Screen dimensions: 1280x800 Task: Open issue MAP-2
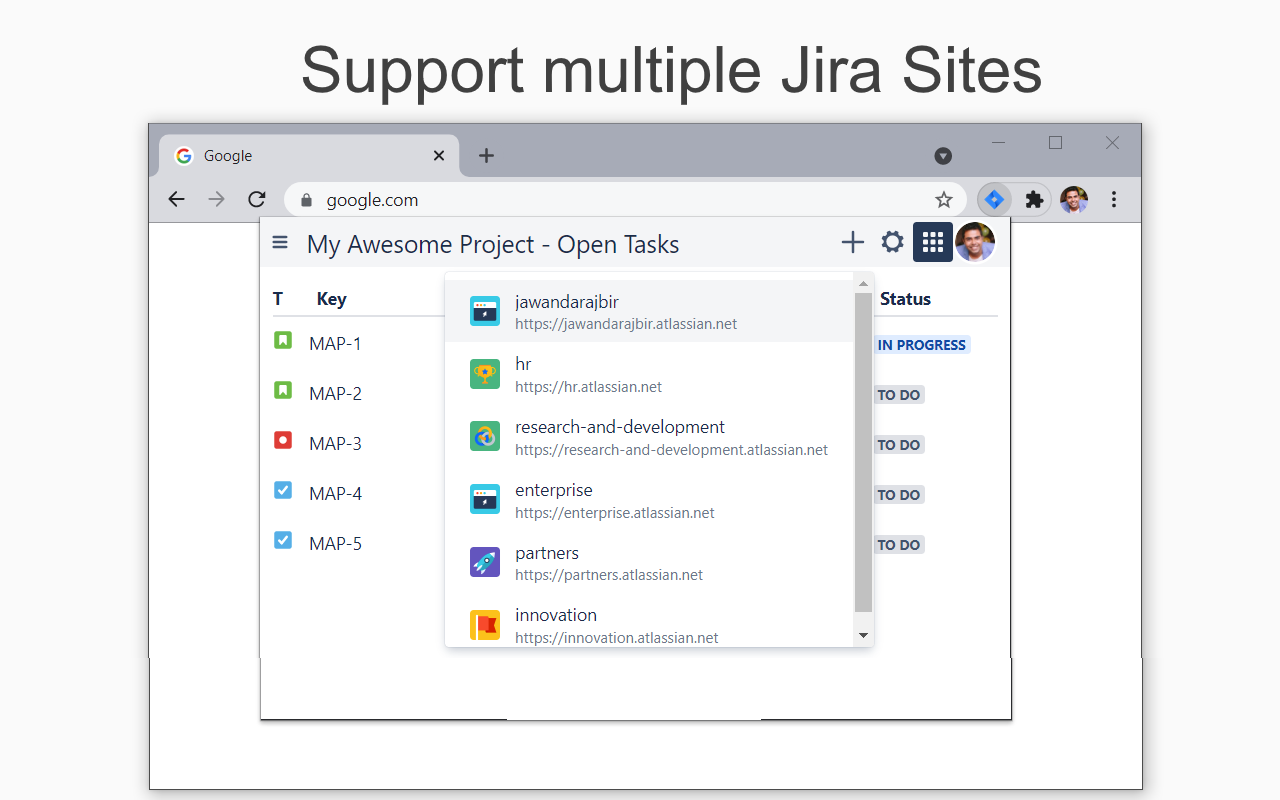[x=335, y=393]
